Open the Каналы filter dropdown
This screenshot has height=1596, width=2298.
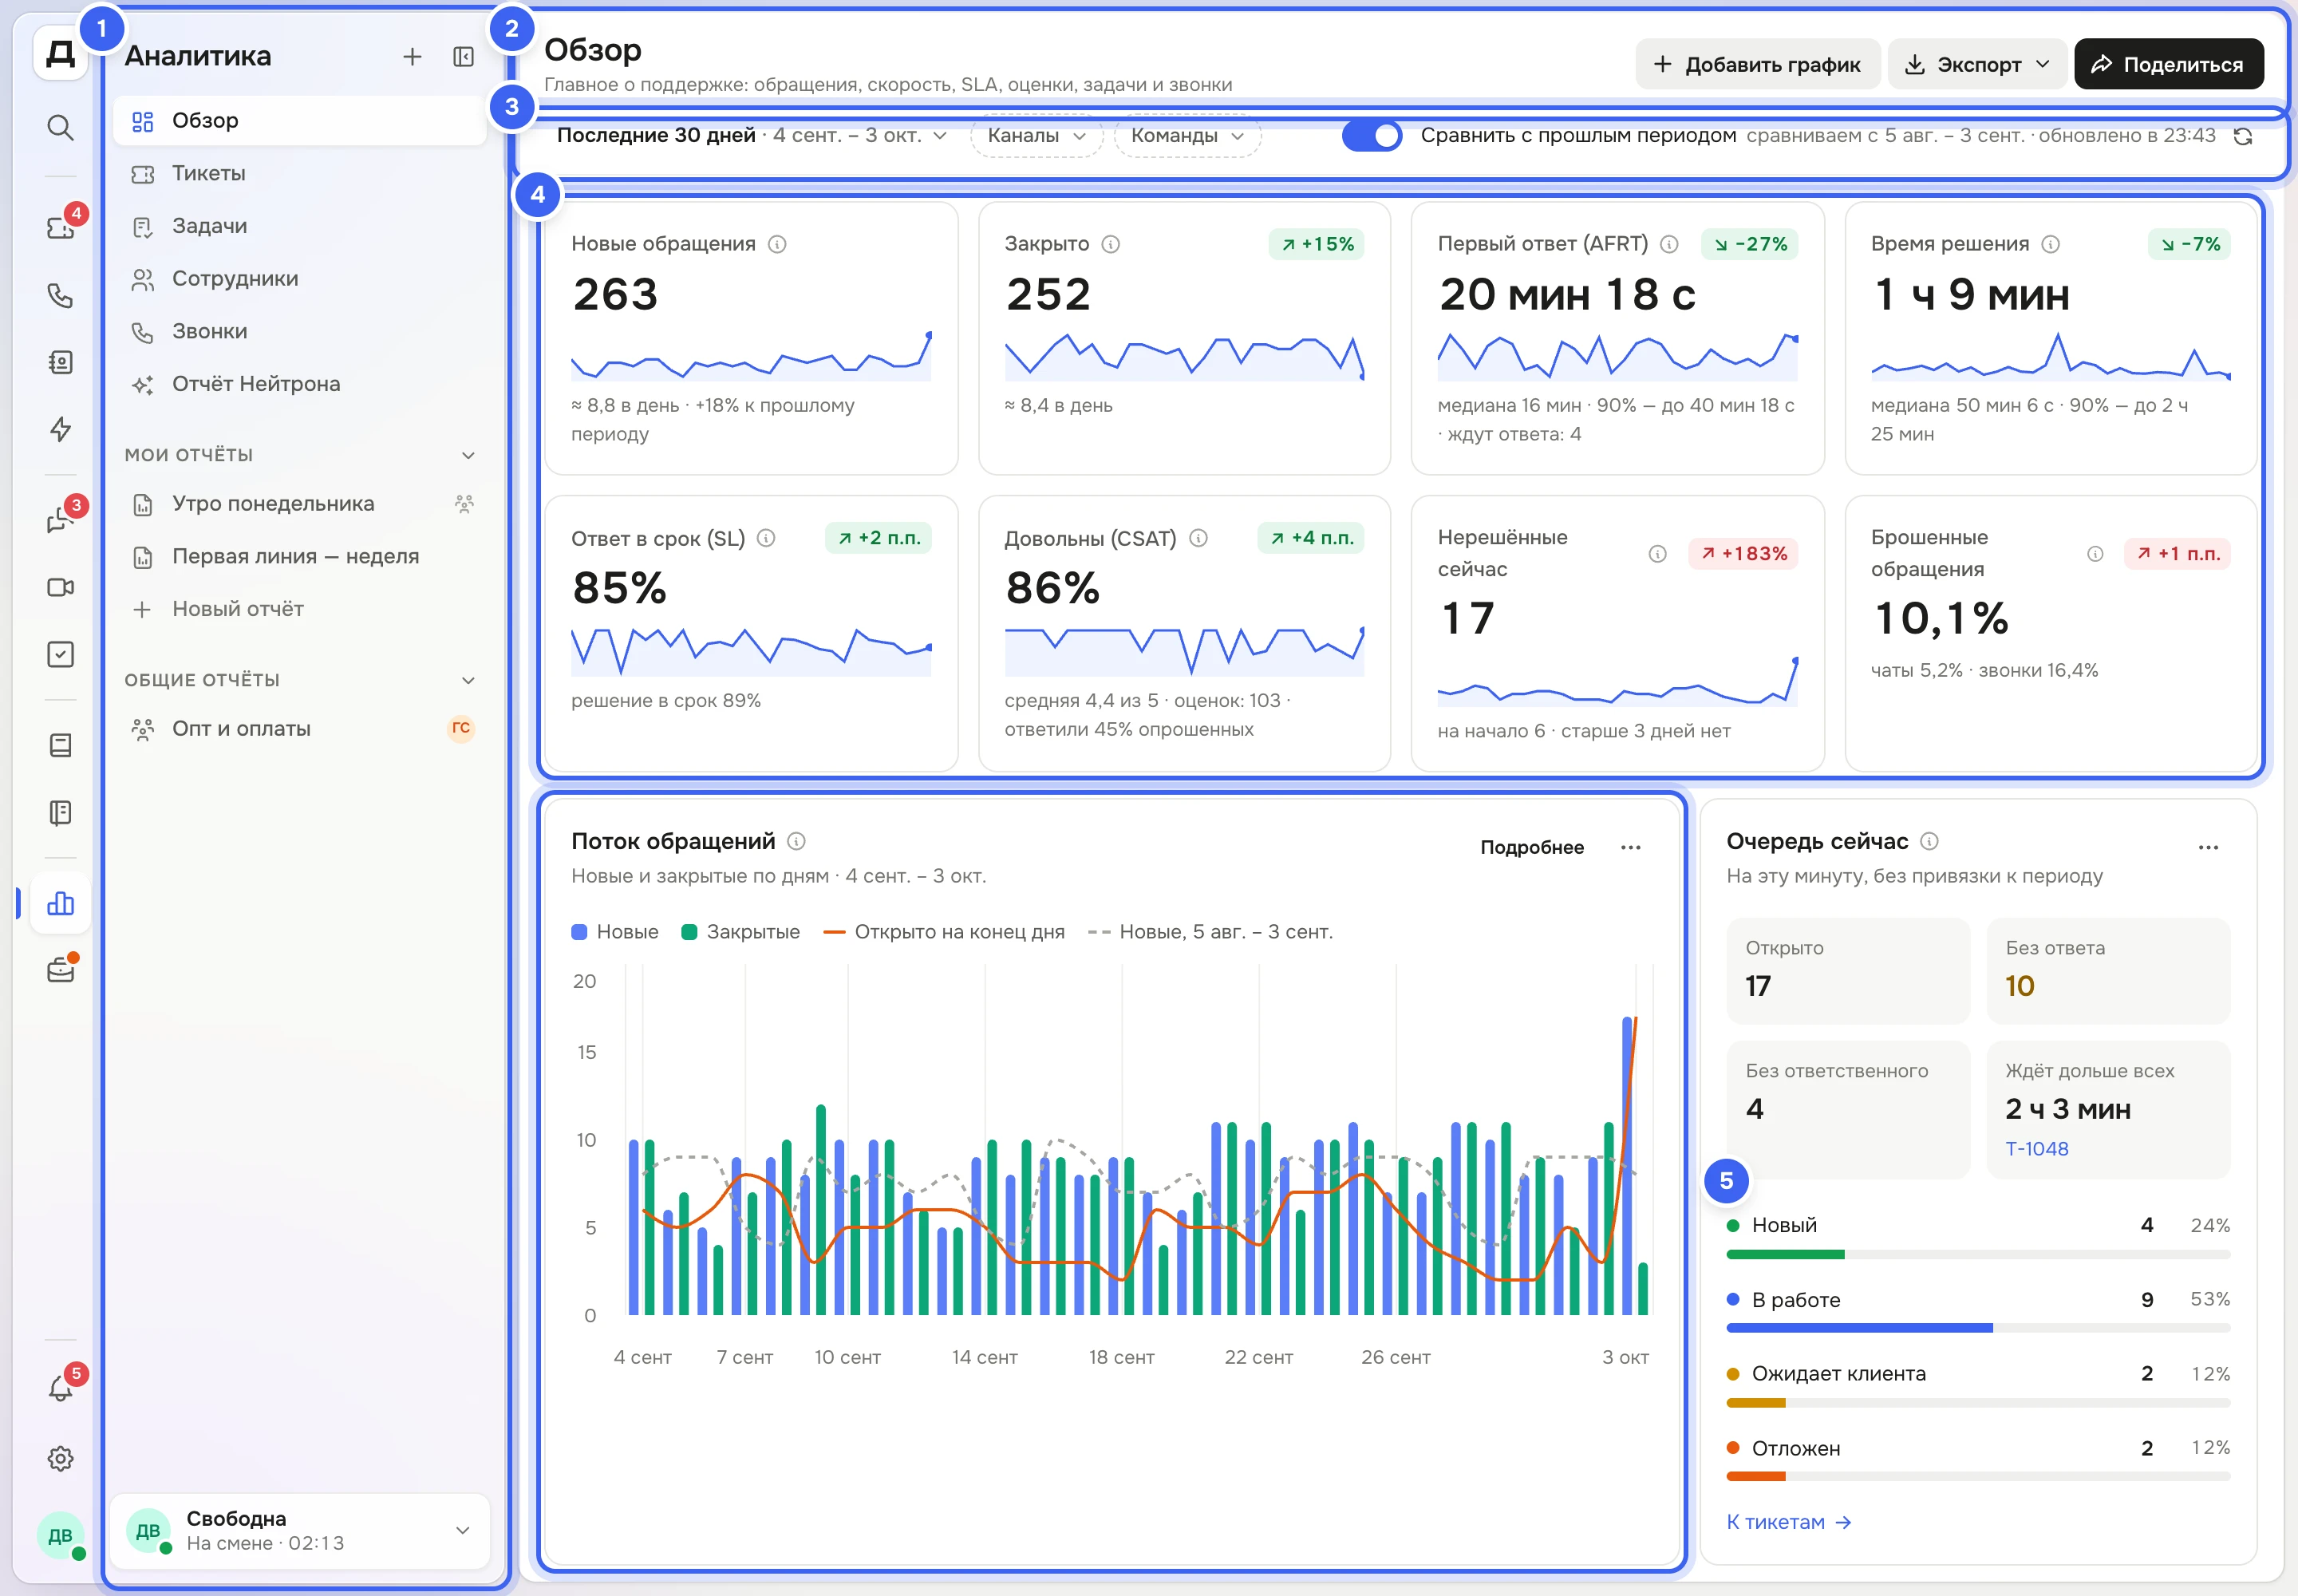click(1037, 136)
